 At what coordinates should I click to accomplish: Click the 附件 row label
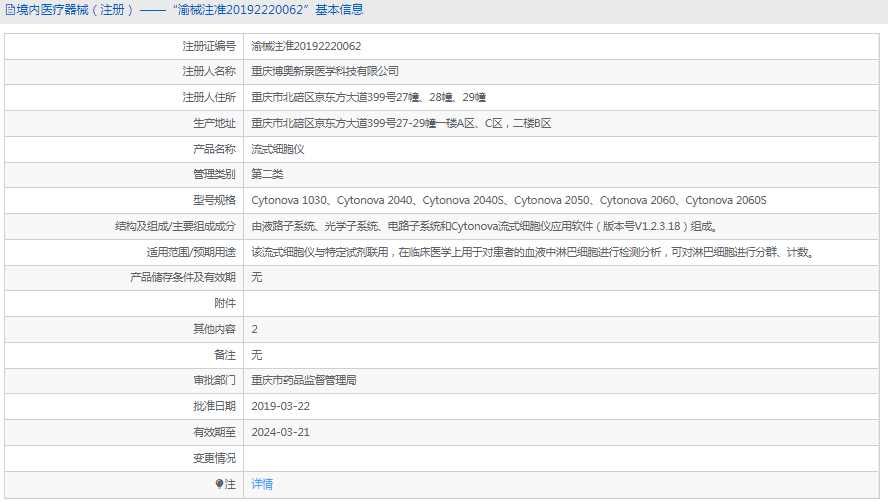[x=225, y=303]
